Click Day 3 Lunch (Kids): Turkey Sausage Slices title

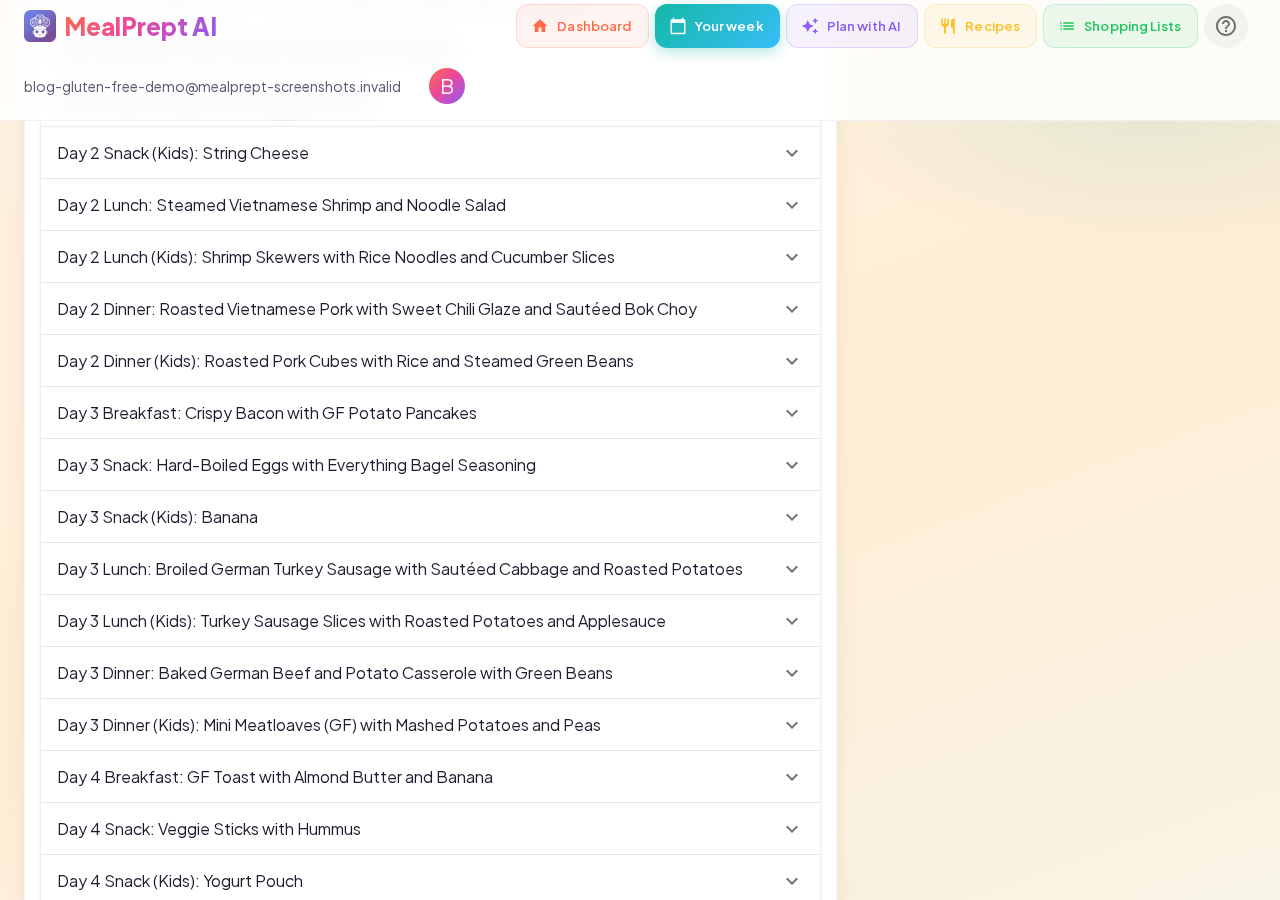(x=362, y=621)
